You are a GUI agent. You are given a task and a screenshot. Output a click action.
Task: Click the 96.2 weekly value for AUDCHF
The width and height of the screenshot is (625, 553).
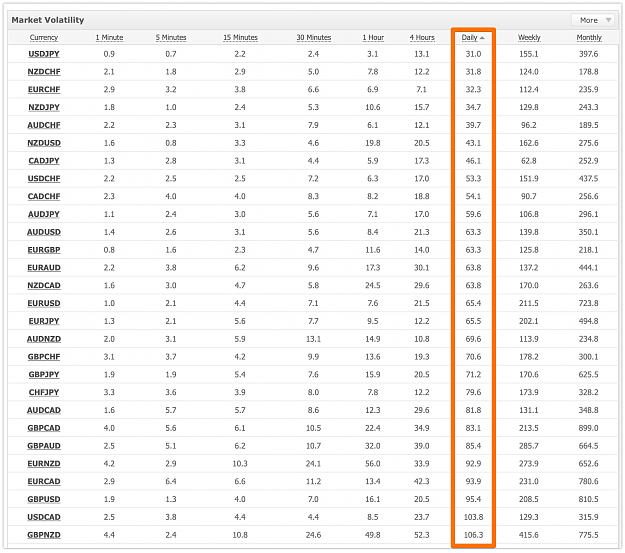click(x=529, y=125)
